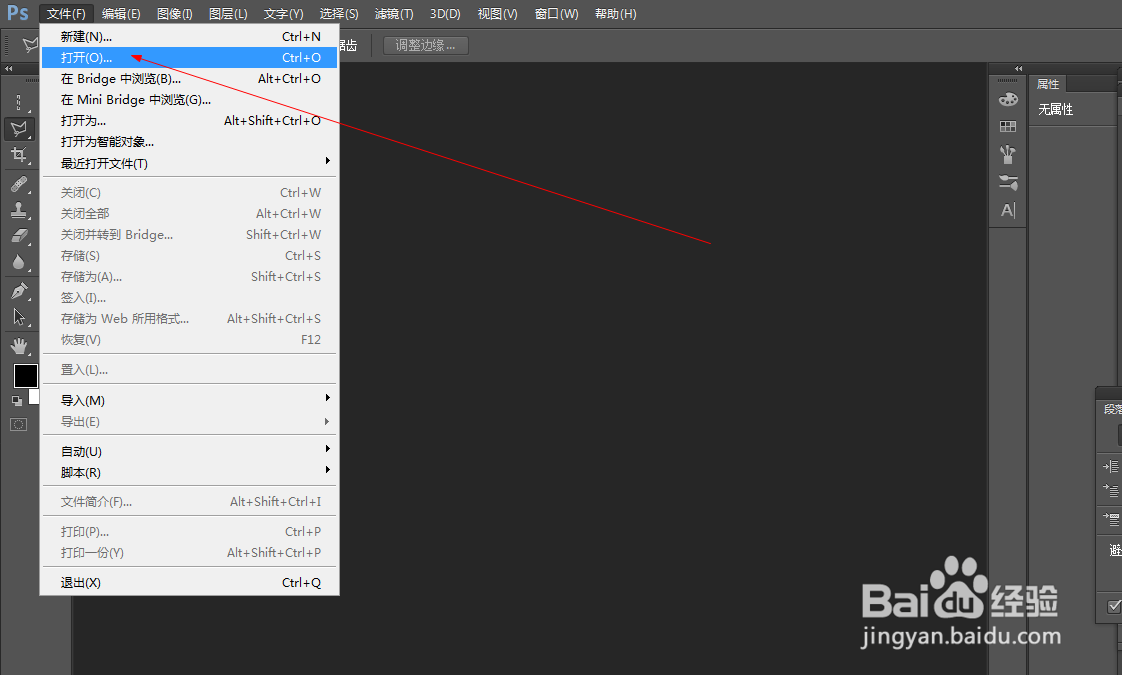Choose 退出(X) to quit Photoshop
The image size is (1122, 675).
pyautogui.click(x=190, y=583)
